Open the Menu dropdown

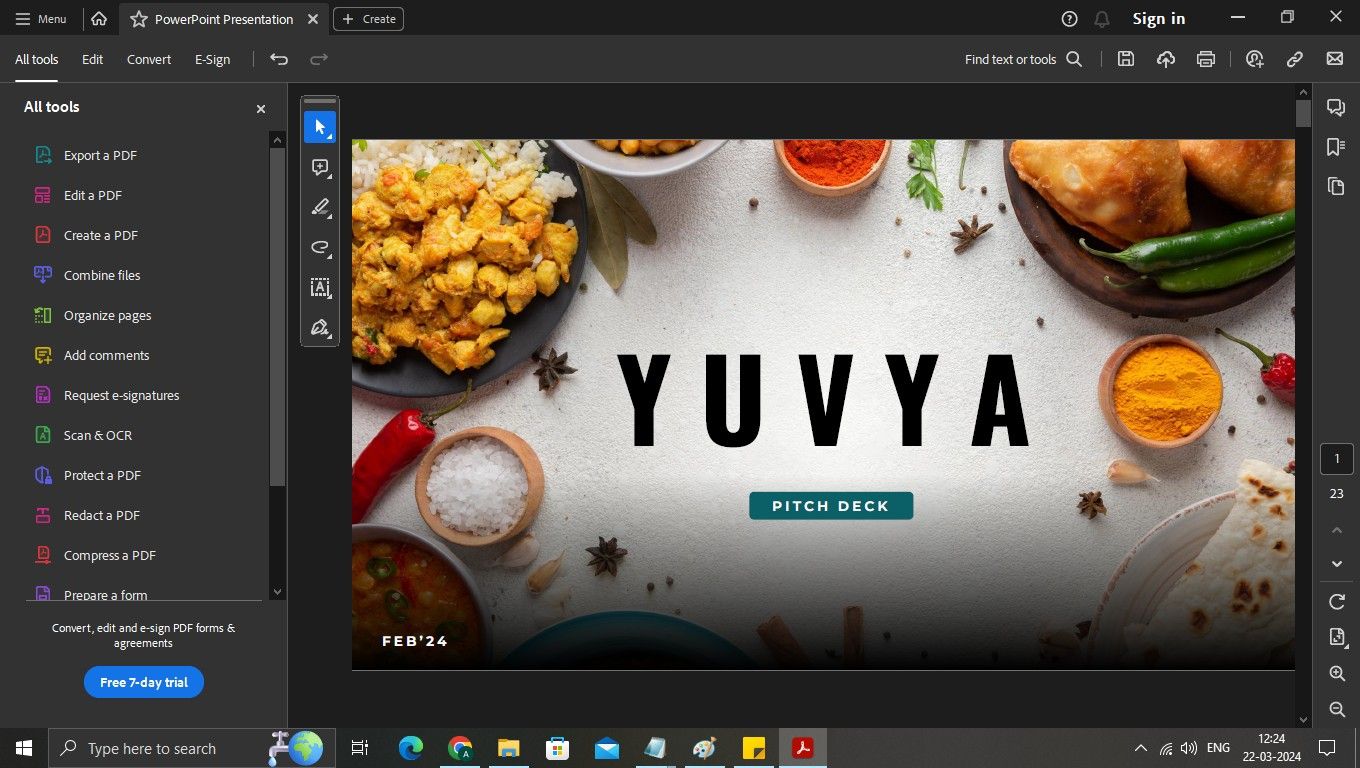[x=41, y=19]
